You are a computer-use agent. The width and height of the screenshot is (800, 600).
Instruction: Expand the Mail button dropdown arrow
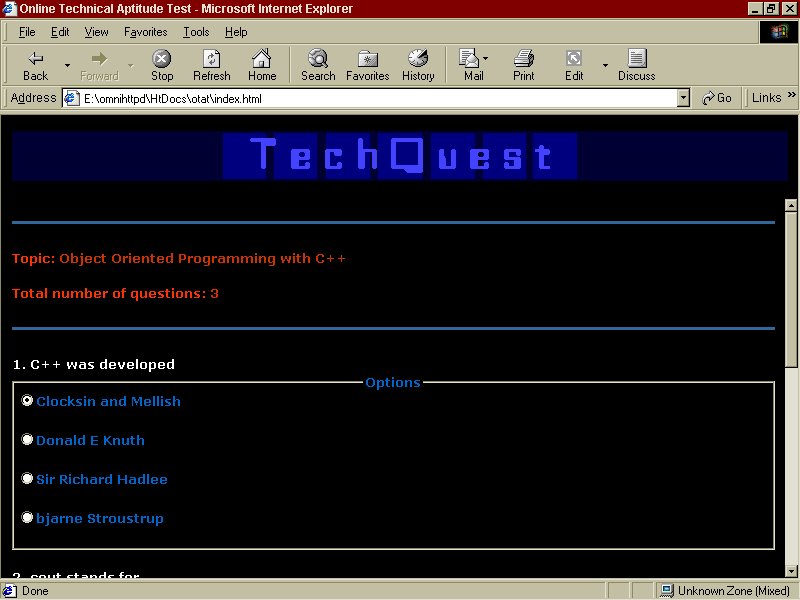(485, 58)
